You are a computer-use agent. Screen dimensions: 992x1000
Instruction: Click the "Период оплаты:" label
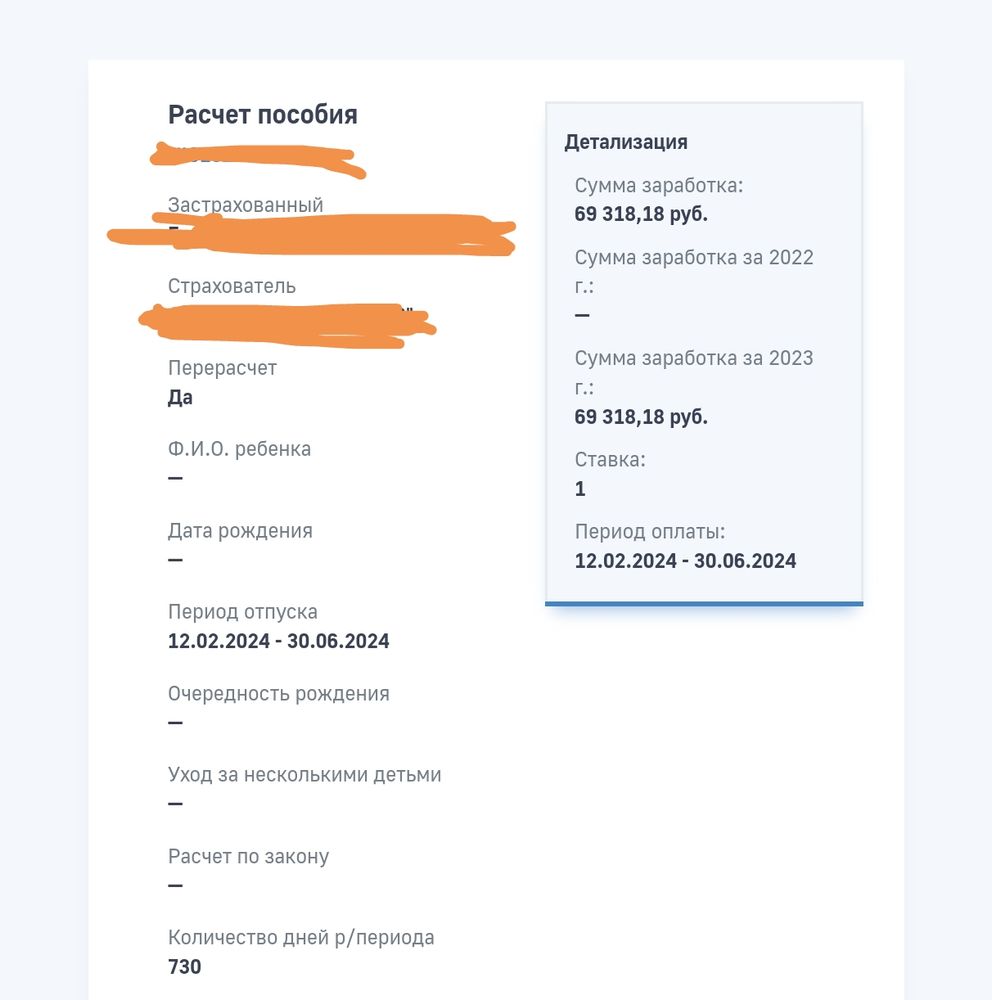point(650,532)
